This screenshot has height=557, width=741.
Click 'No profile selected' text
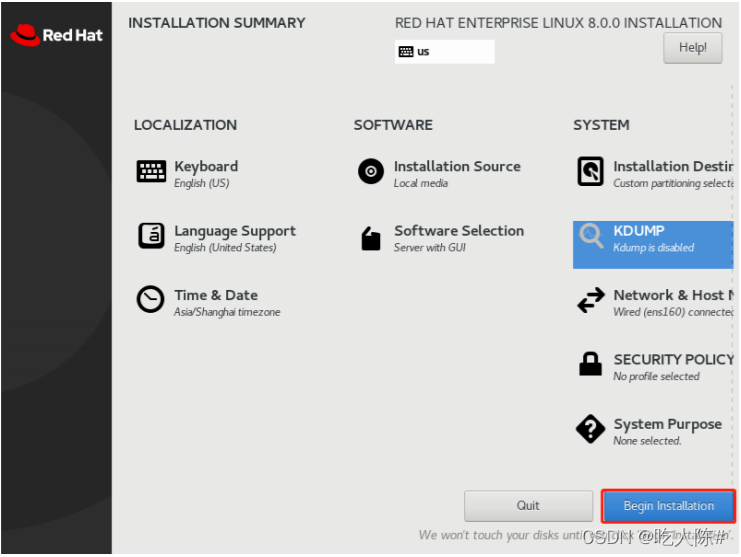(x=656, y=377)
